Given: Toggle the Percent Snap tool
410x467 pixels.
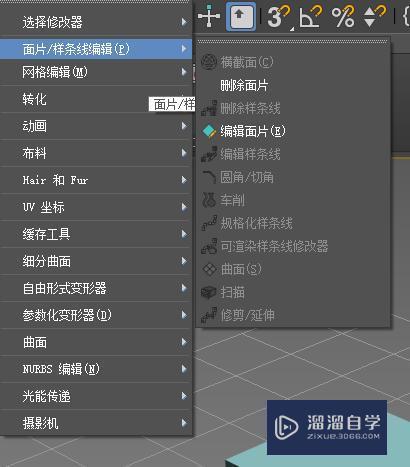Looking at the screenshot, I should (x=343, y=16).
